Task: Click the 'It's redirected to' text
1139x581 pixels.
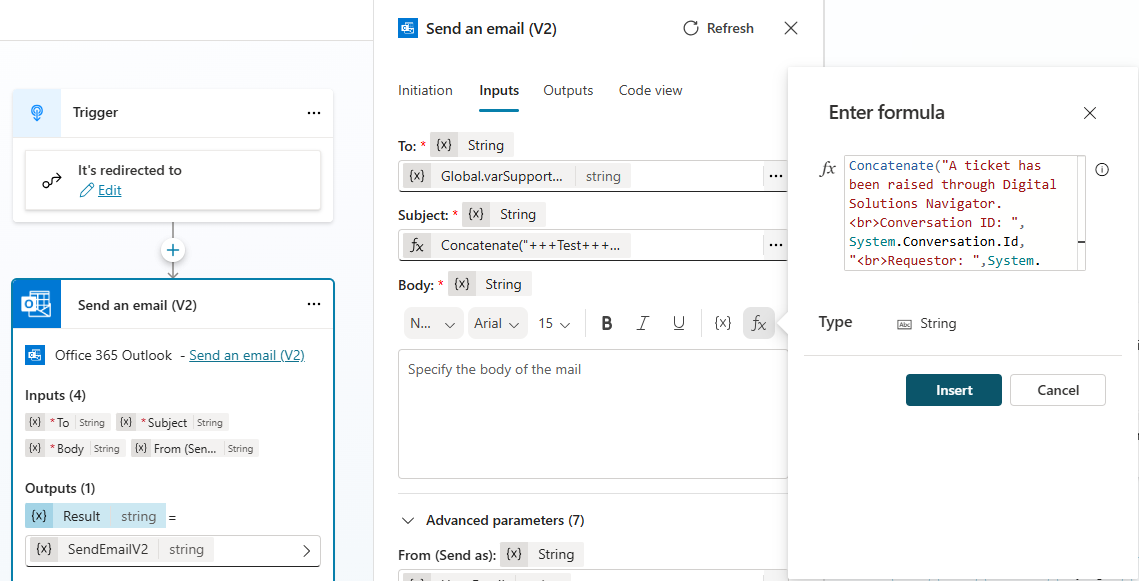Action: (x=130, y=171)
